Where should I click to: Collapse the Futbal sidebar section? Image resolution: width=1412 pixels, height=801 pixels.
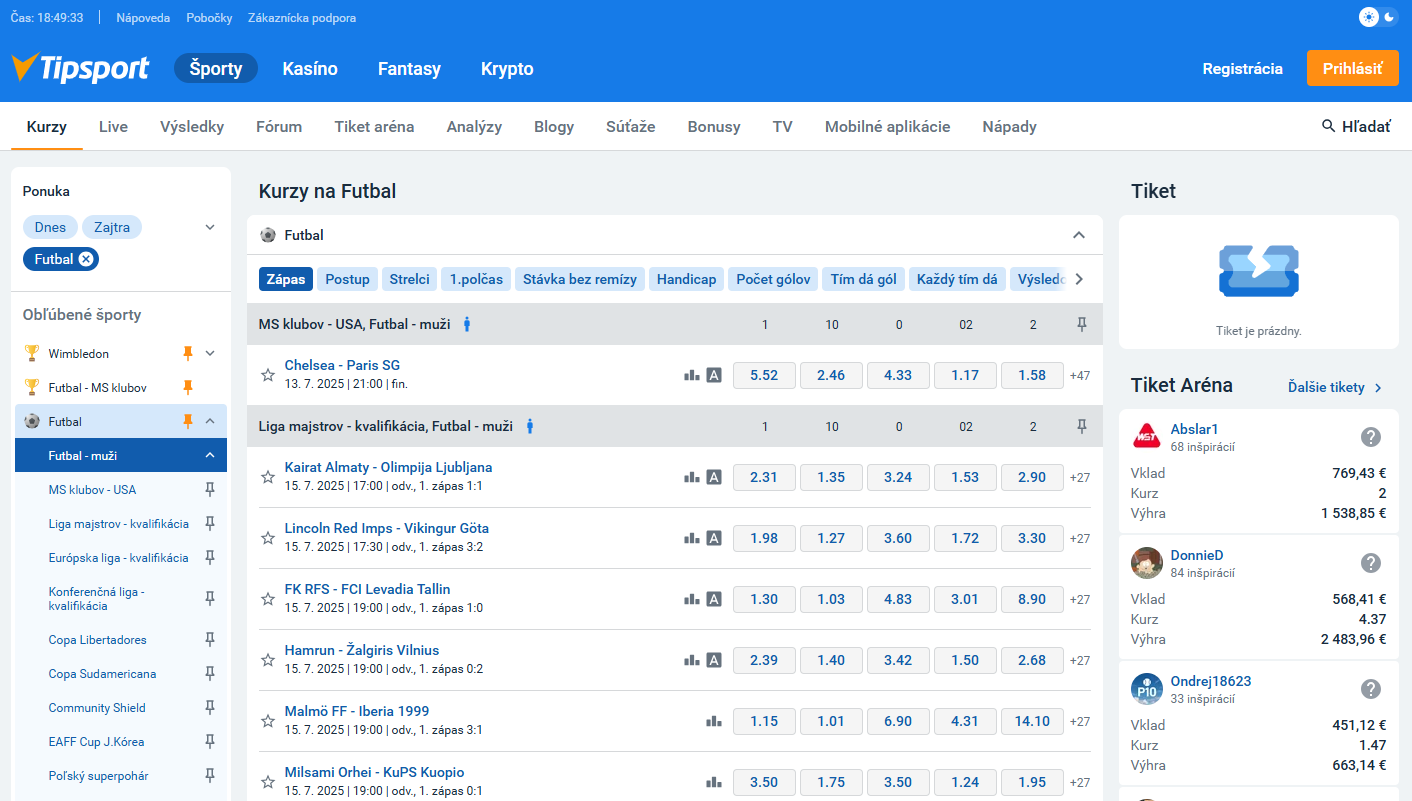tap(210, 421)
